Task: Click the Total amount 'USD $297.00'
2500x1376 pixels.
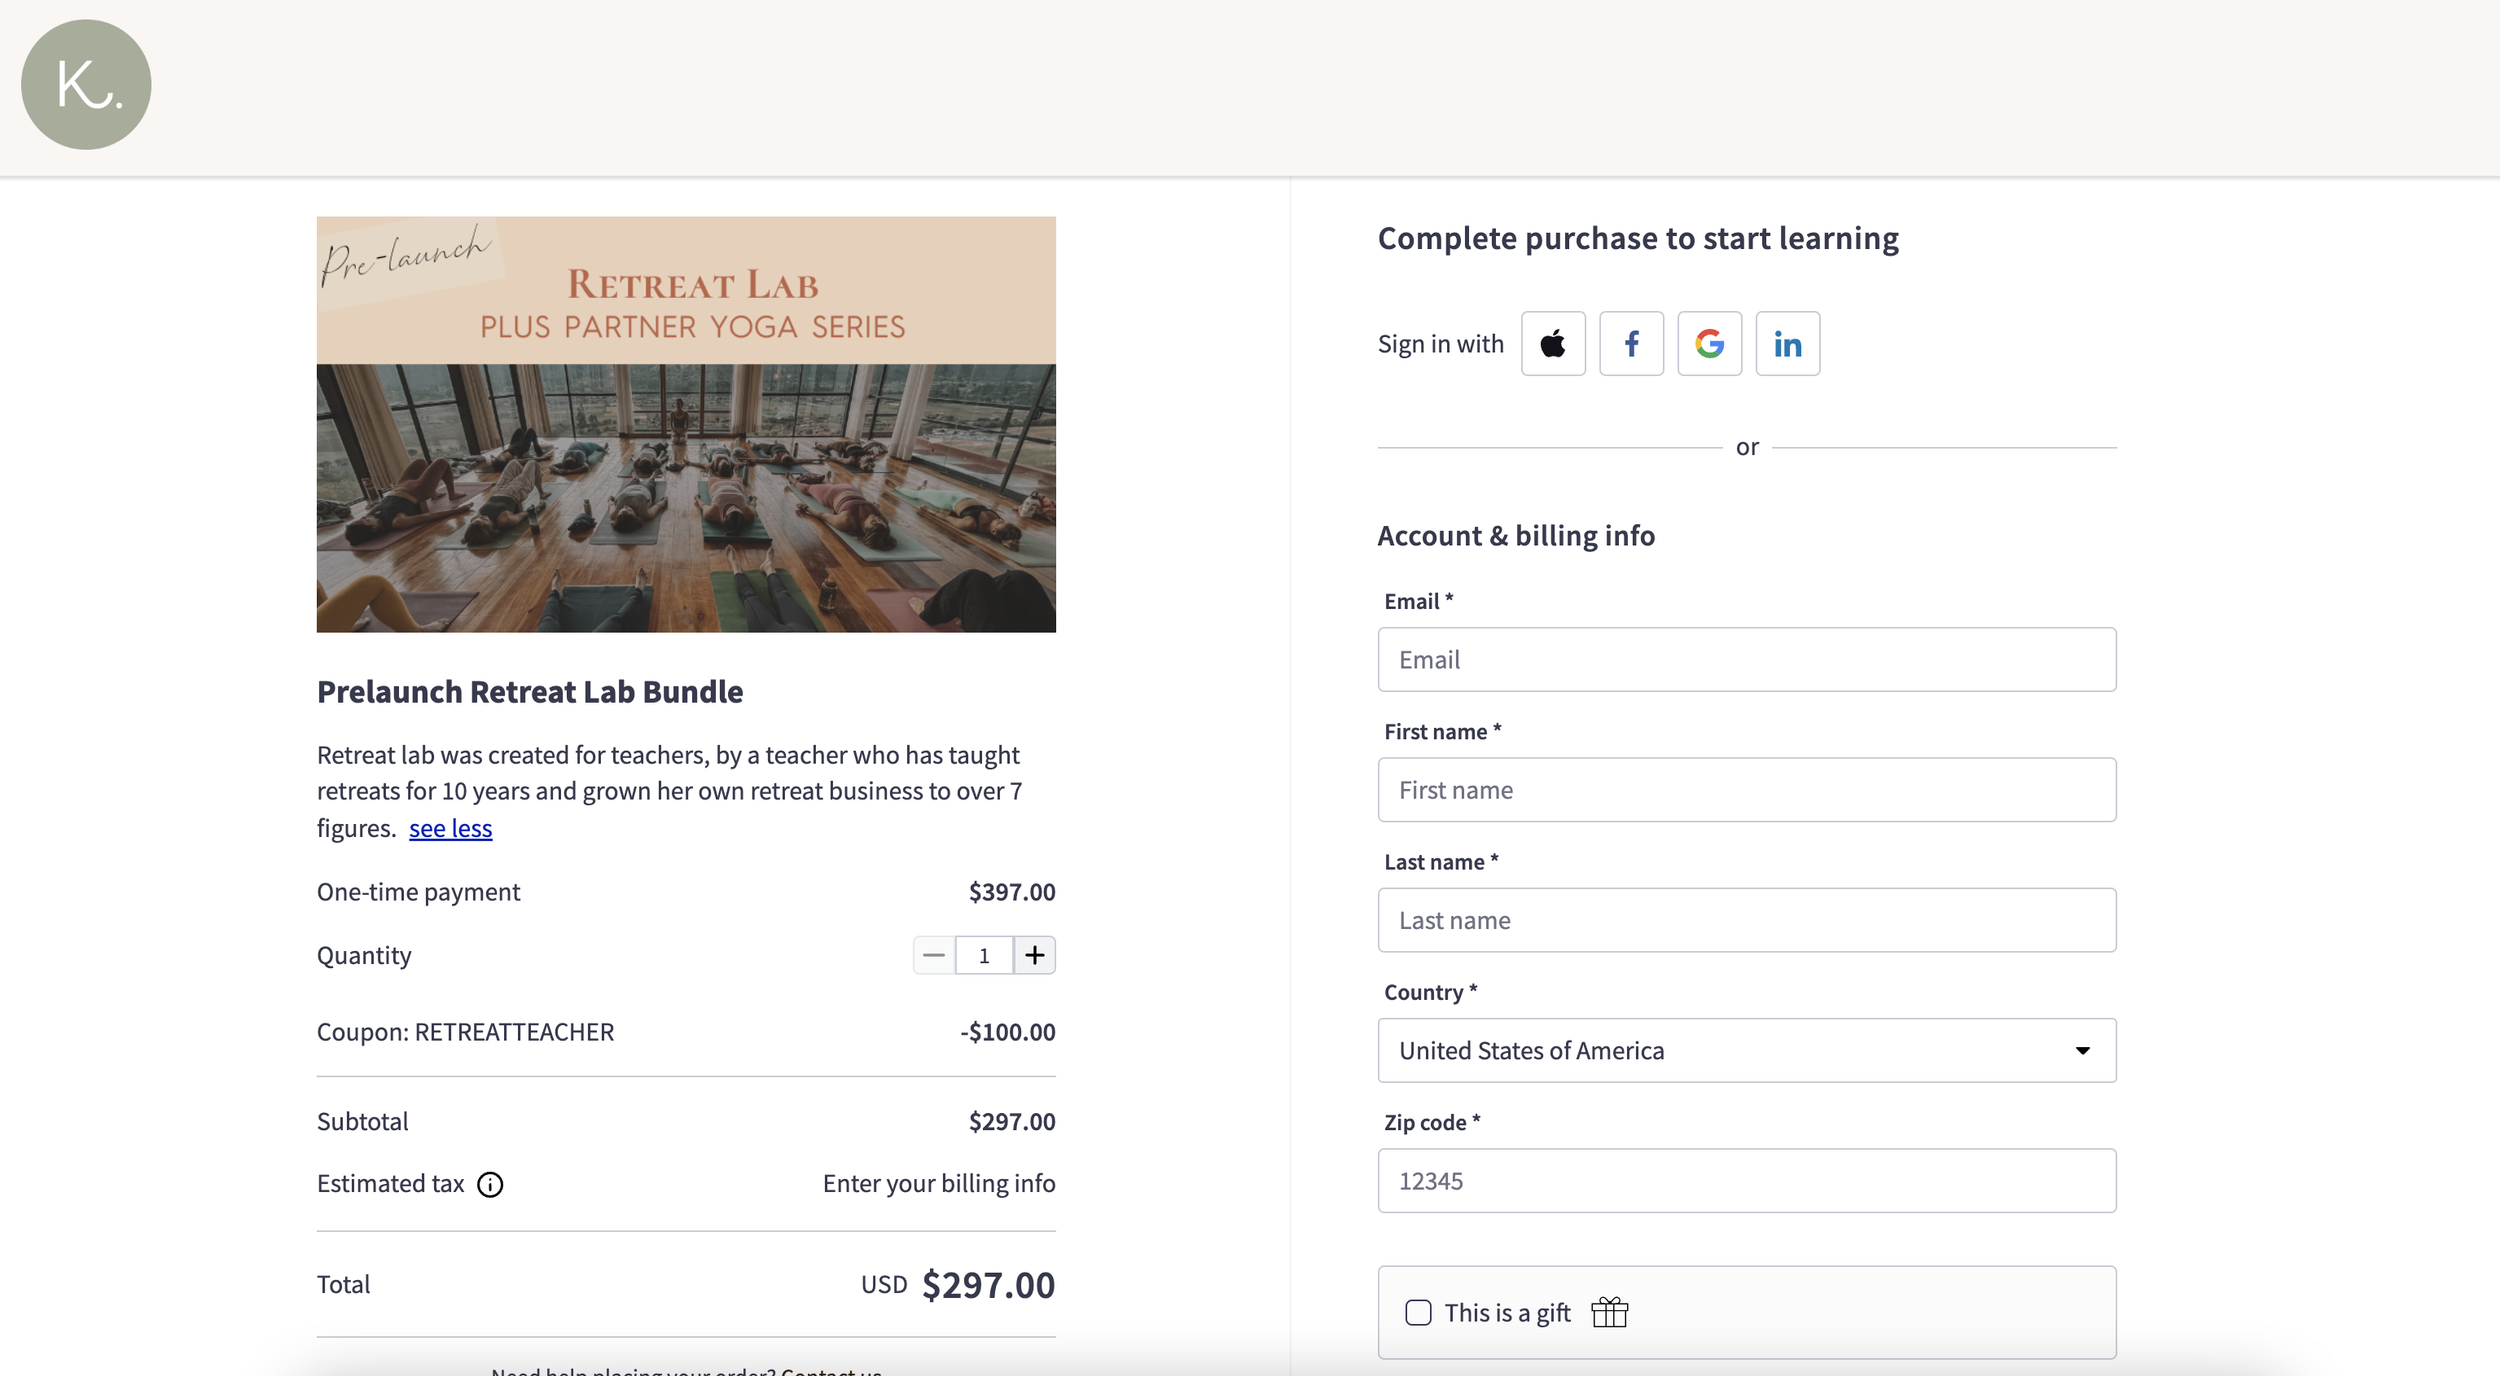Action: pyautogui.click(x=958, y=1285)
